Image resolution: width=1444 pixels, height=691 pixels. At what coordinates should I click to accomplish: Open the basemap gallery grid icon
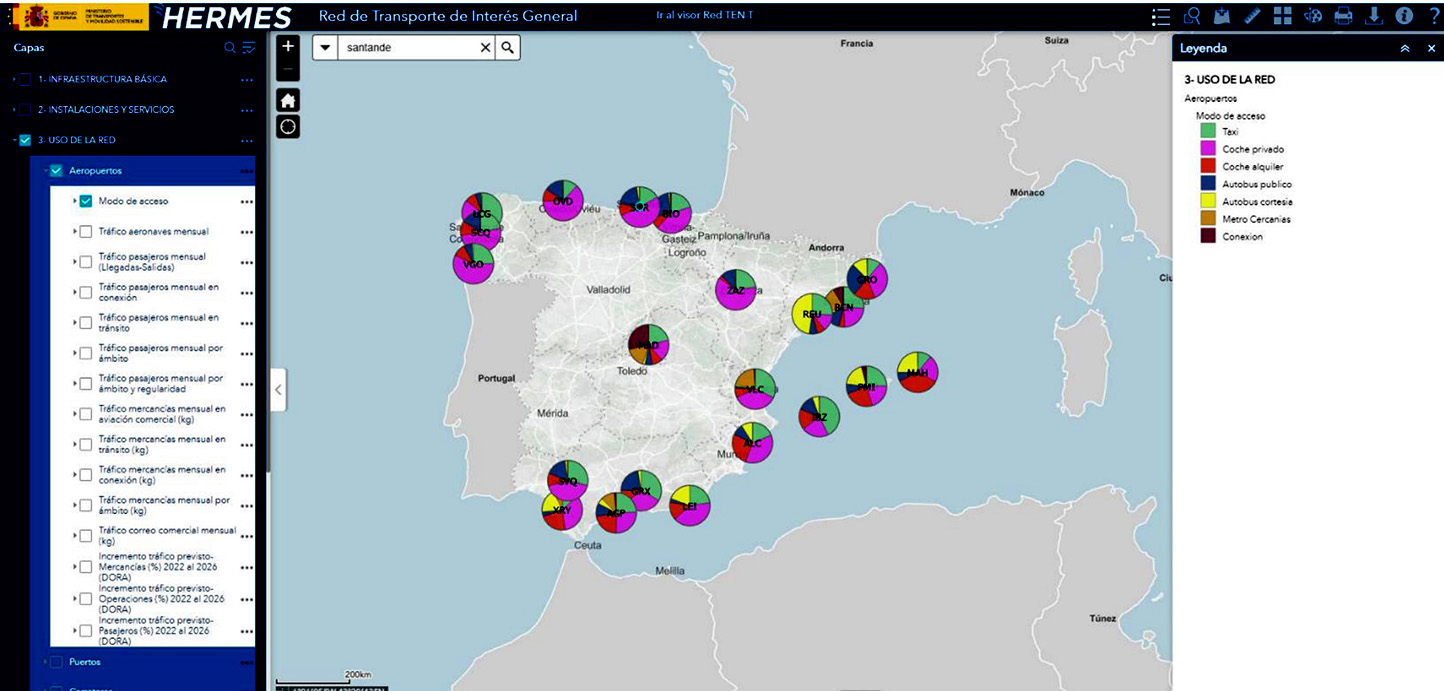tap(1282, 16)
